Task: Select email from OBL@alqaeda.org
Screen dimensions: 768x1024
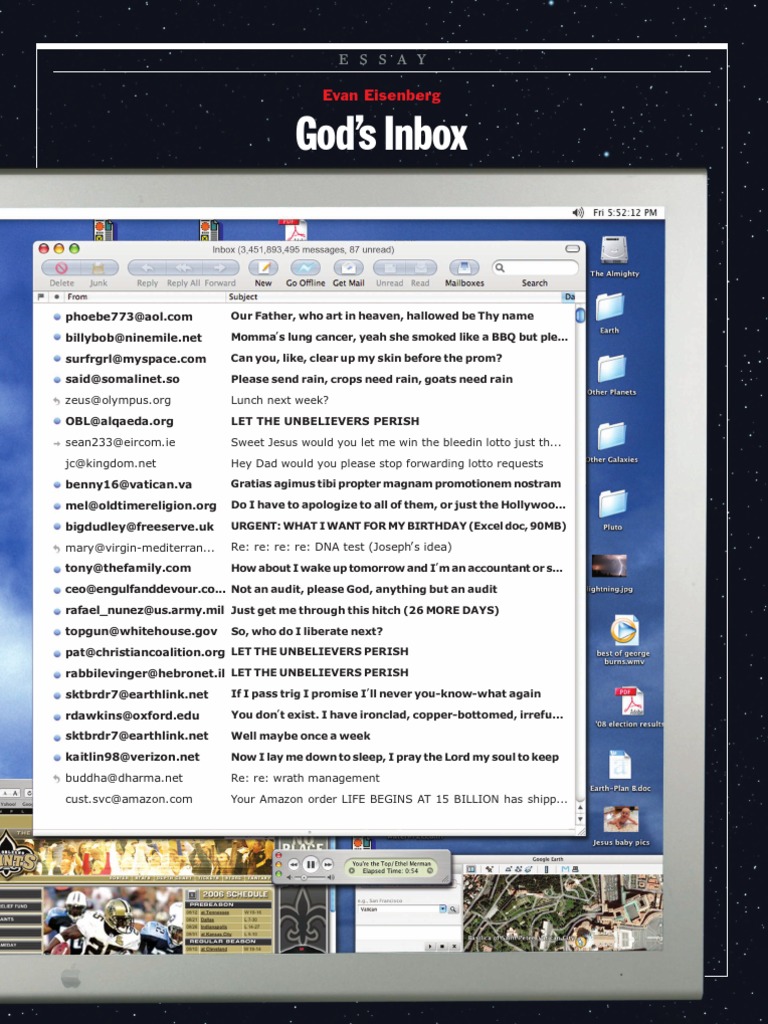Action: pos(306,421)
